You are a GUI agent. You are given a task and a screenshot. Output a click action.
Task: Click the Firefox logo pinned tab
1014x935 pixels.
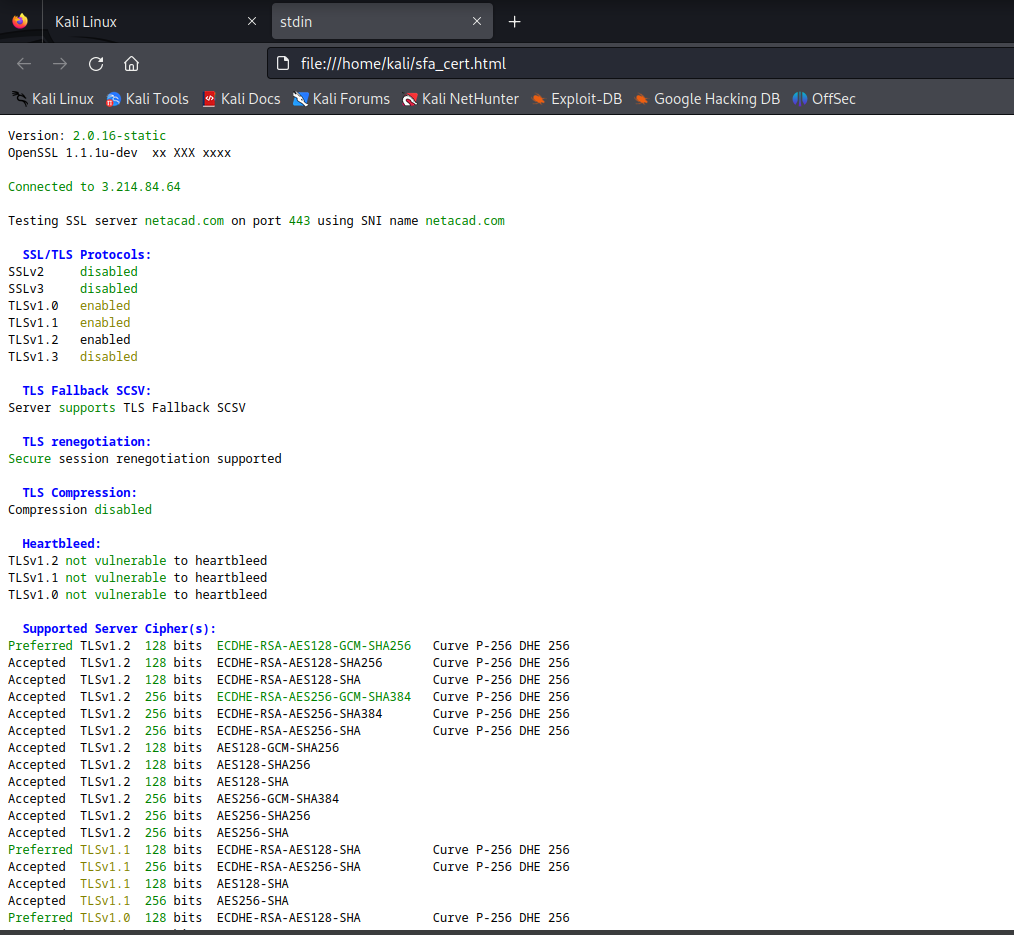click(x=20, y=21)
